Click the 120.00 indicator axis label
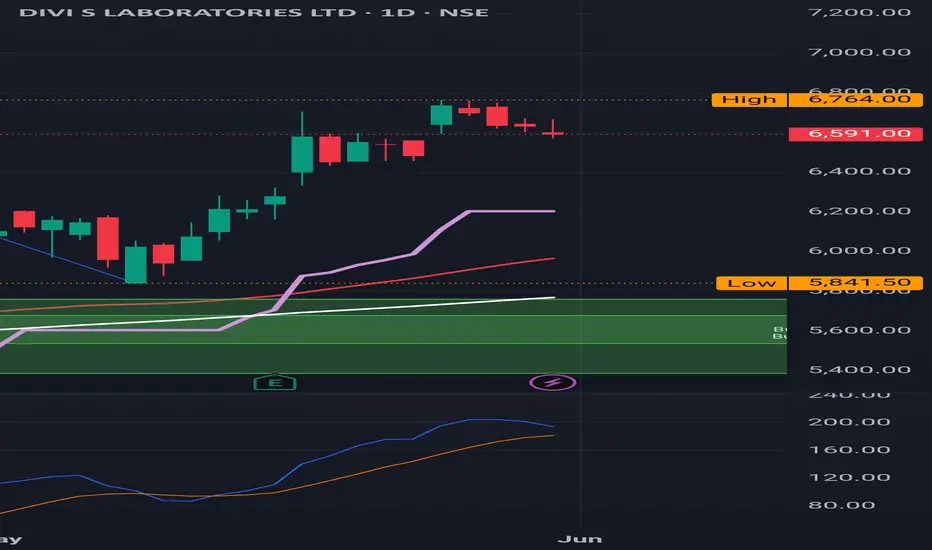 click(x=849, y=477)
